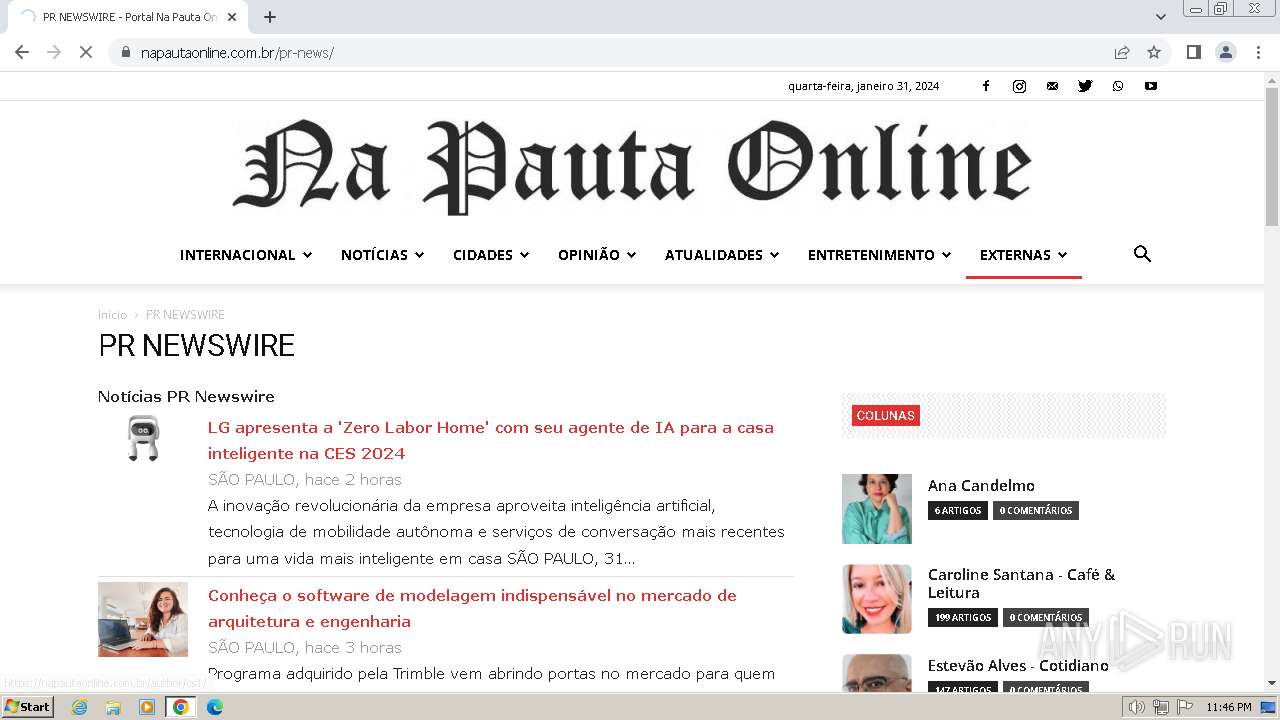The width and height of the screenshot is (1280, 720).
Task: Open Internet Explorer from the taskbar
Action: point(79,707)
